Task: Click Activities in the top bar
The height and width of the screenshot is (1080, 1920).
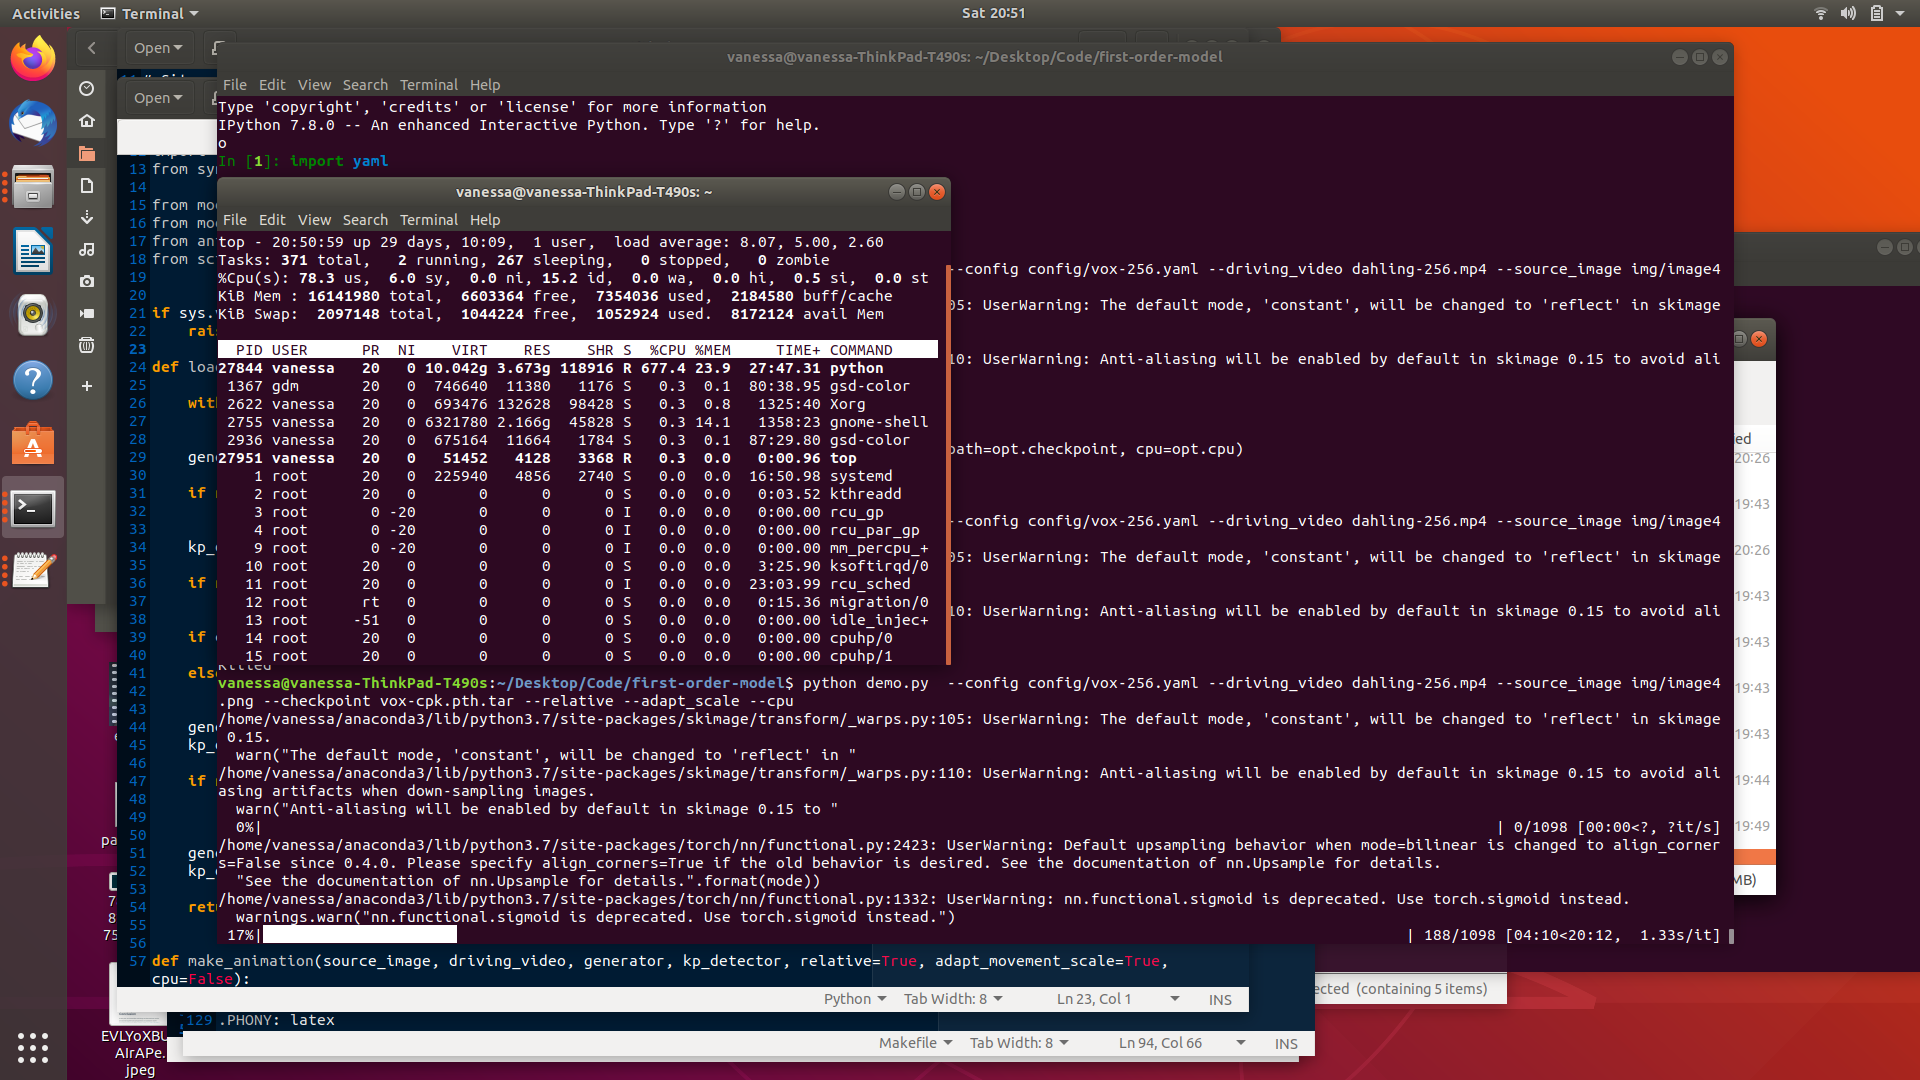Action: point(46,13)
